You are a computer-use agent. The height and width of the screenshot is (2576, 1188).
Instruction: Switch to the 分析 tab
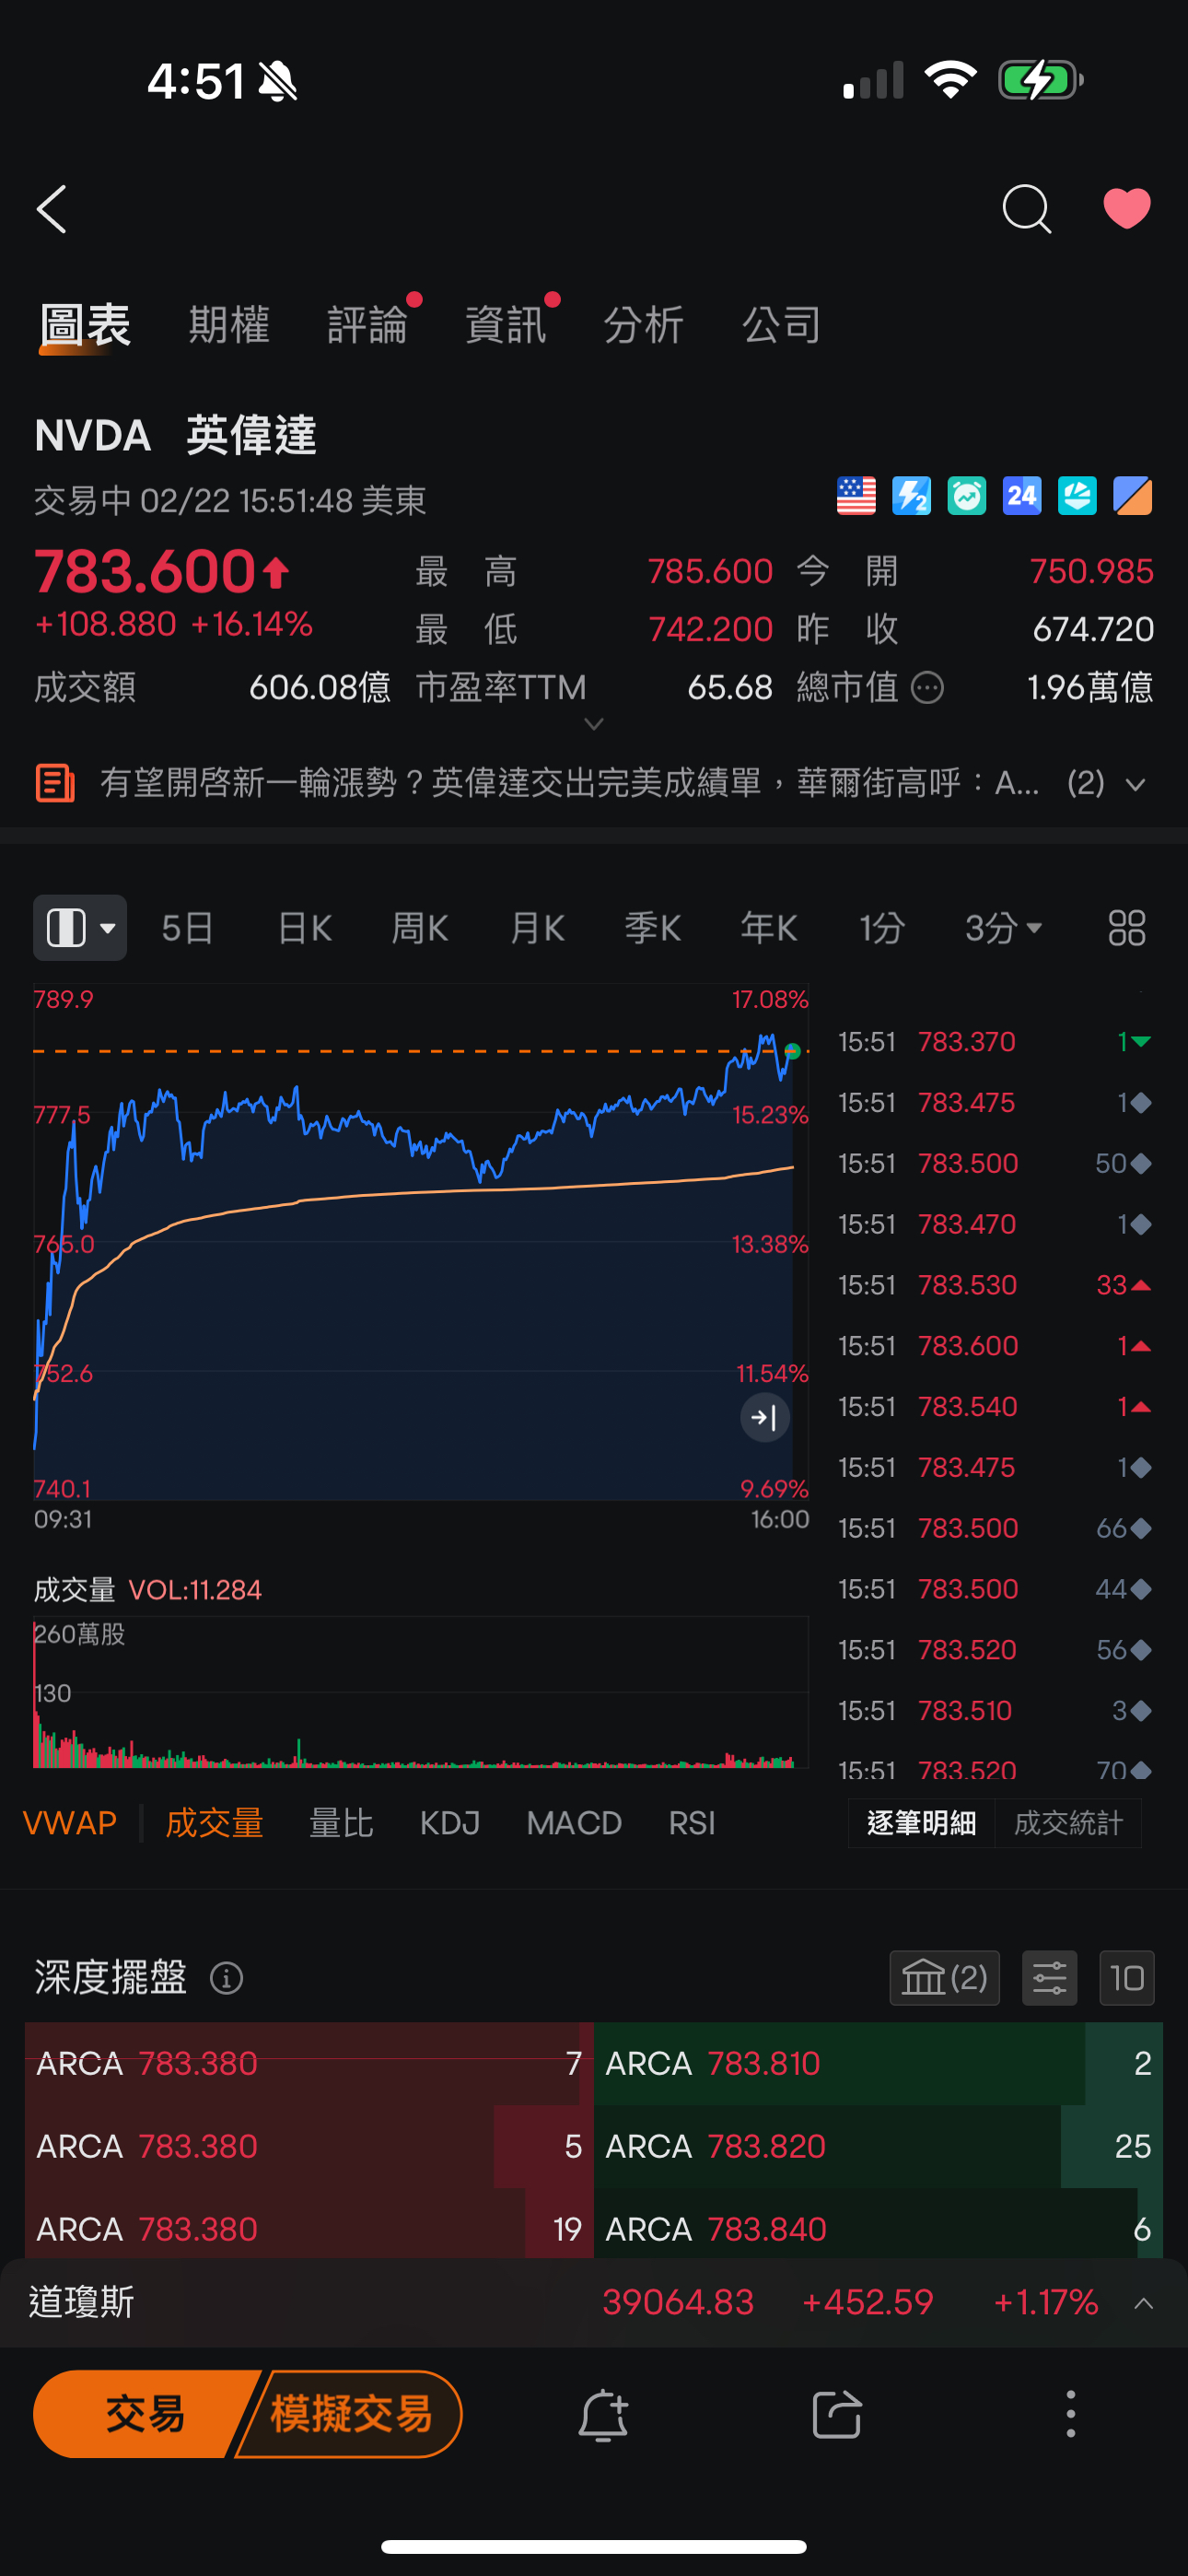tap(643, 324)
